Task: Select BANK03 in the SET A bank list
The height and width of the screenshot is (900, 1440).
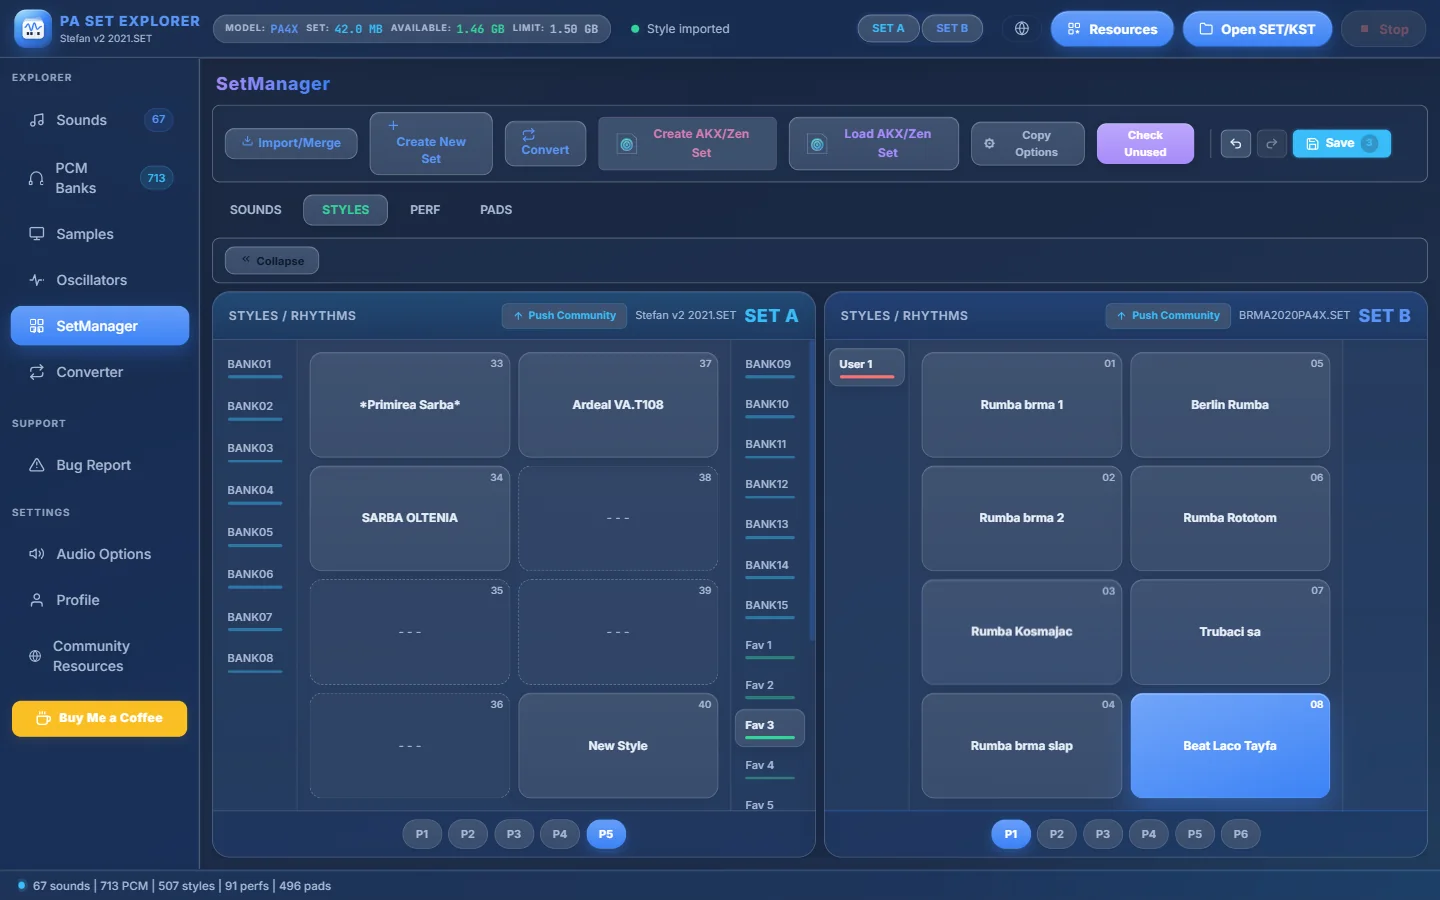Action: pos(254,452)
